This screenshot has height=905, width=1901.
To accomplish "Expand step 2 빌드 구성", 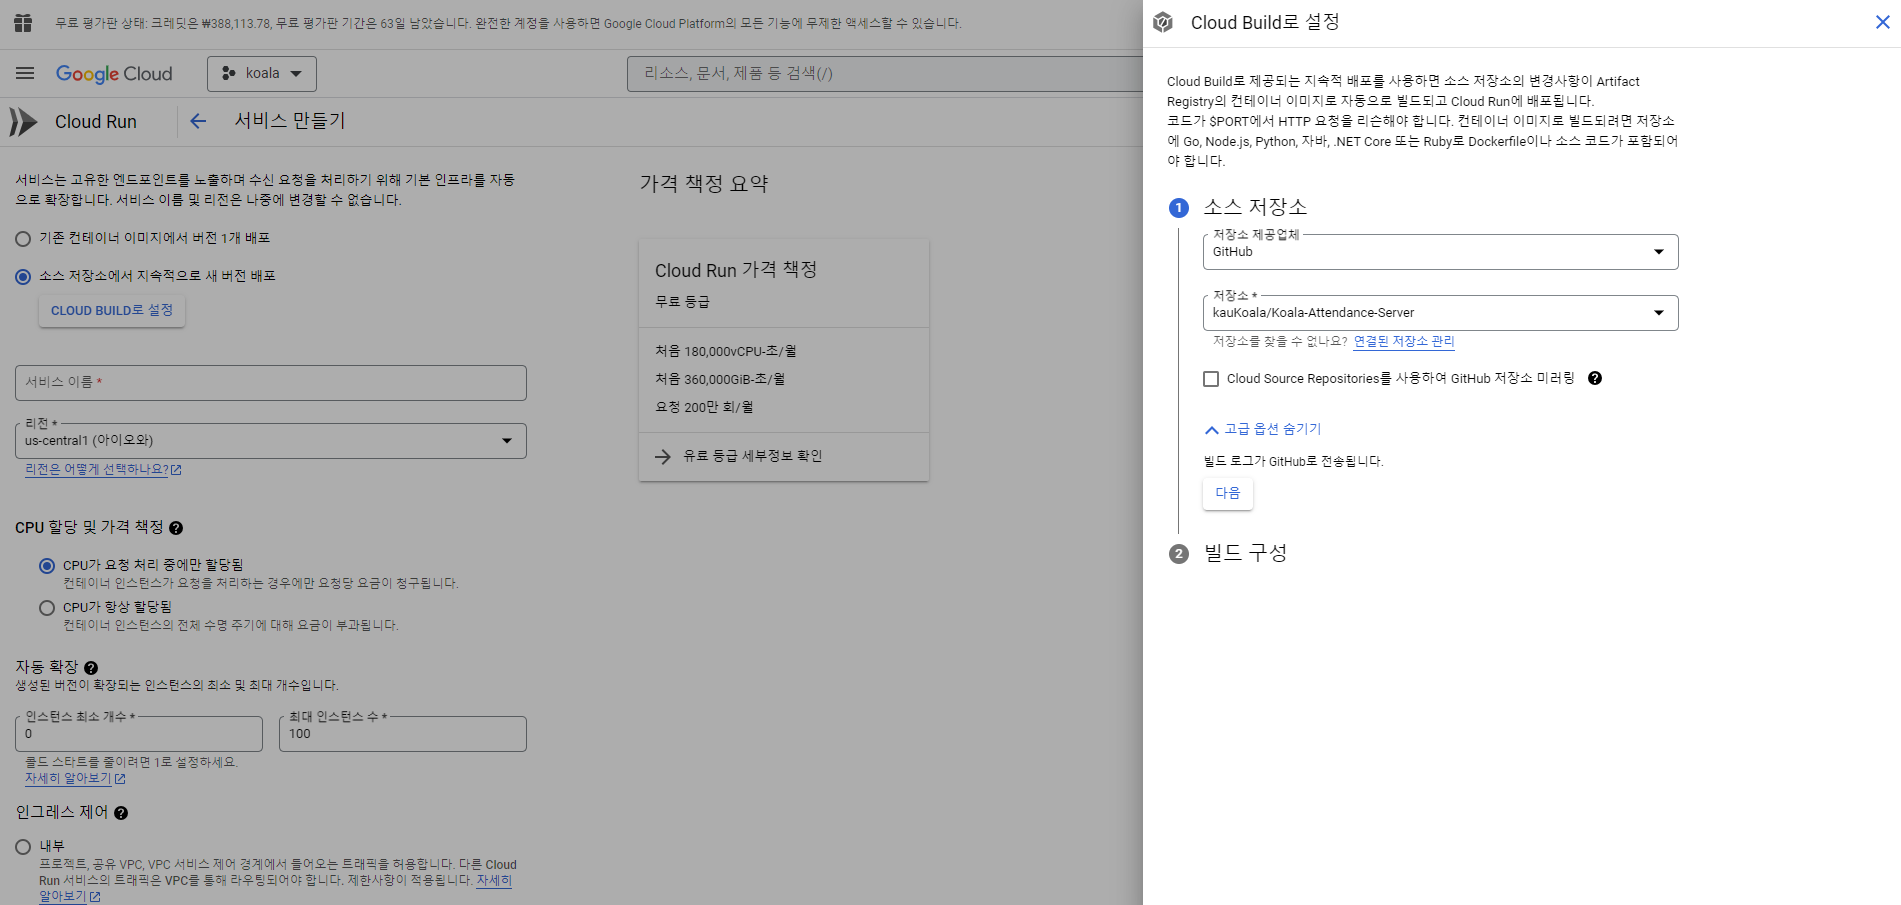I will click(1245, 553).
